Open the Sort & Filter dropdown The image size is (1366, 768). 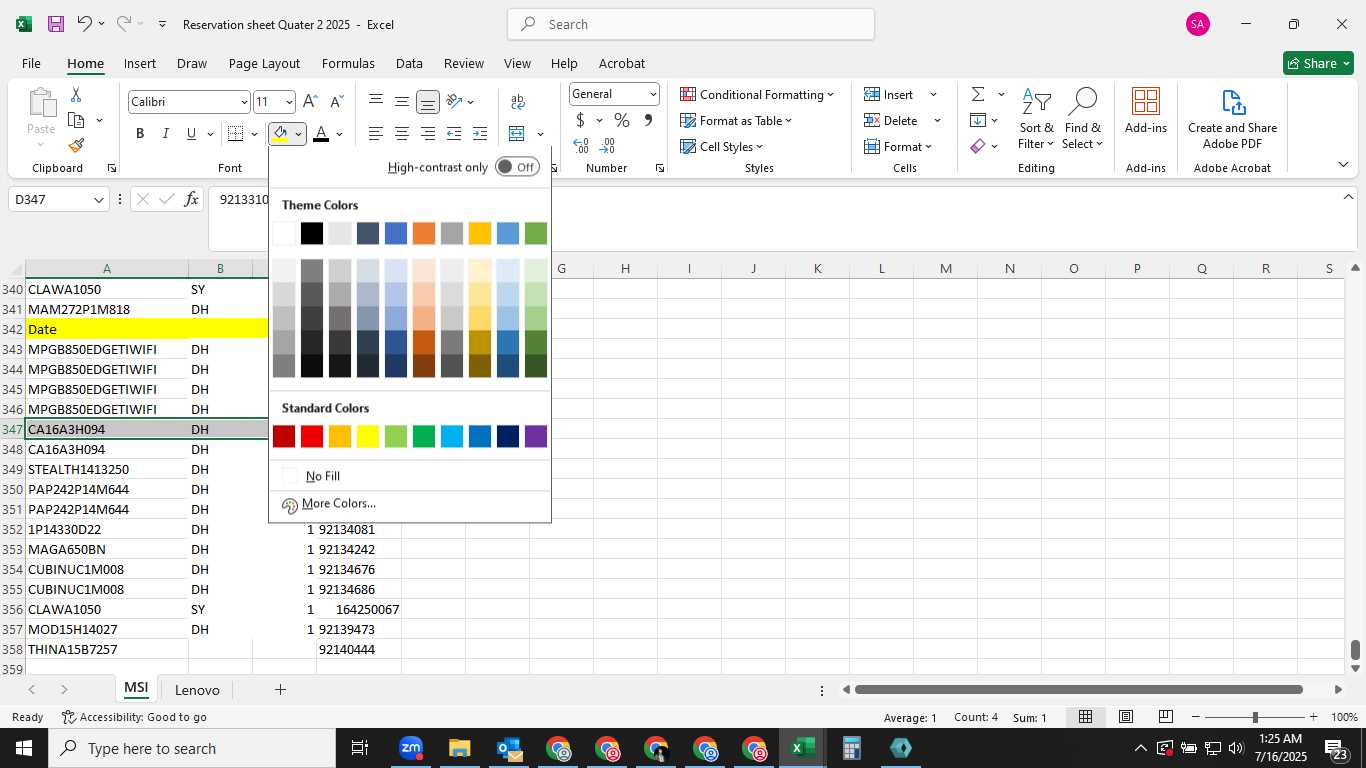tap(1037, 120)
